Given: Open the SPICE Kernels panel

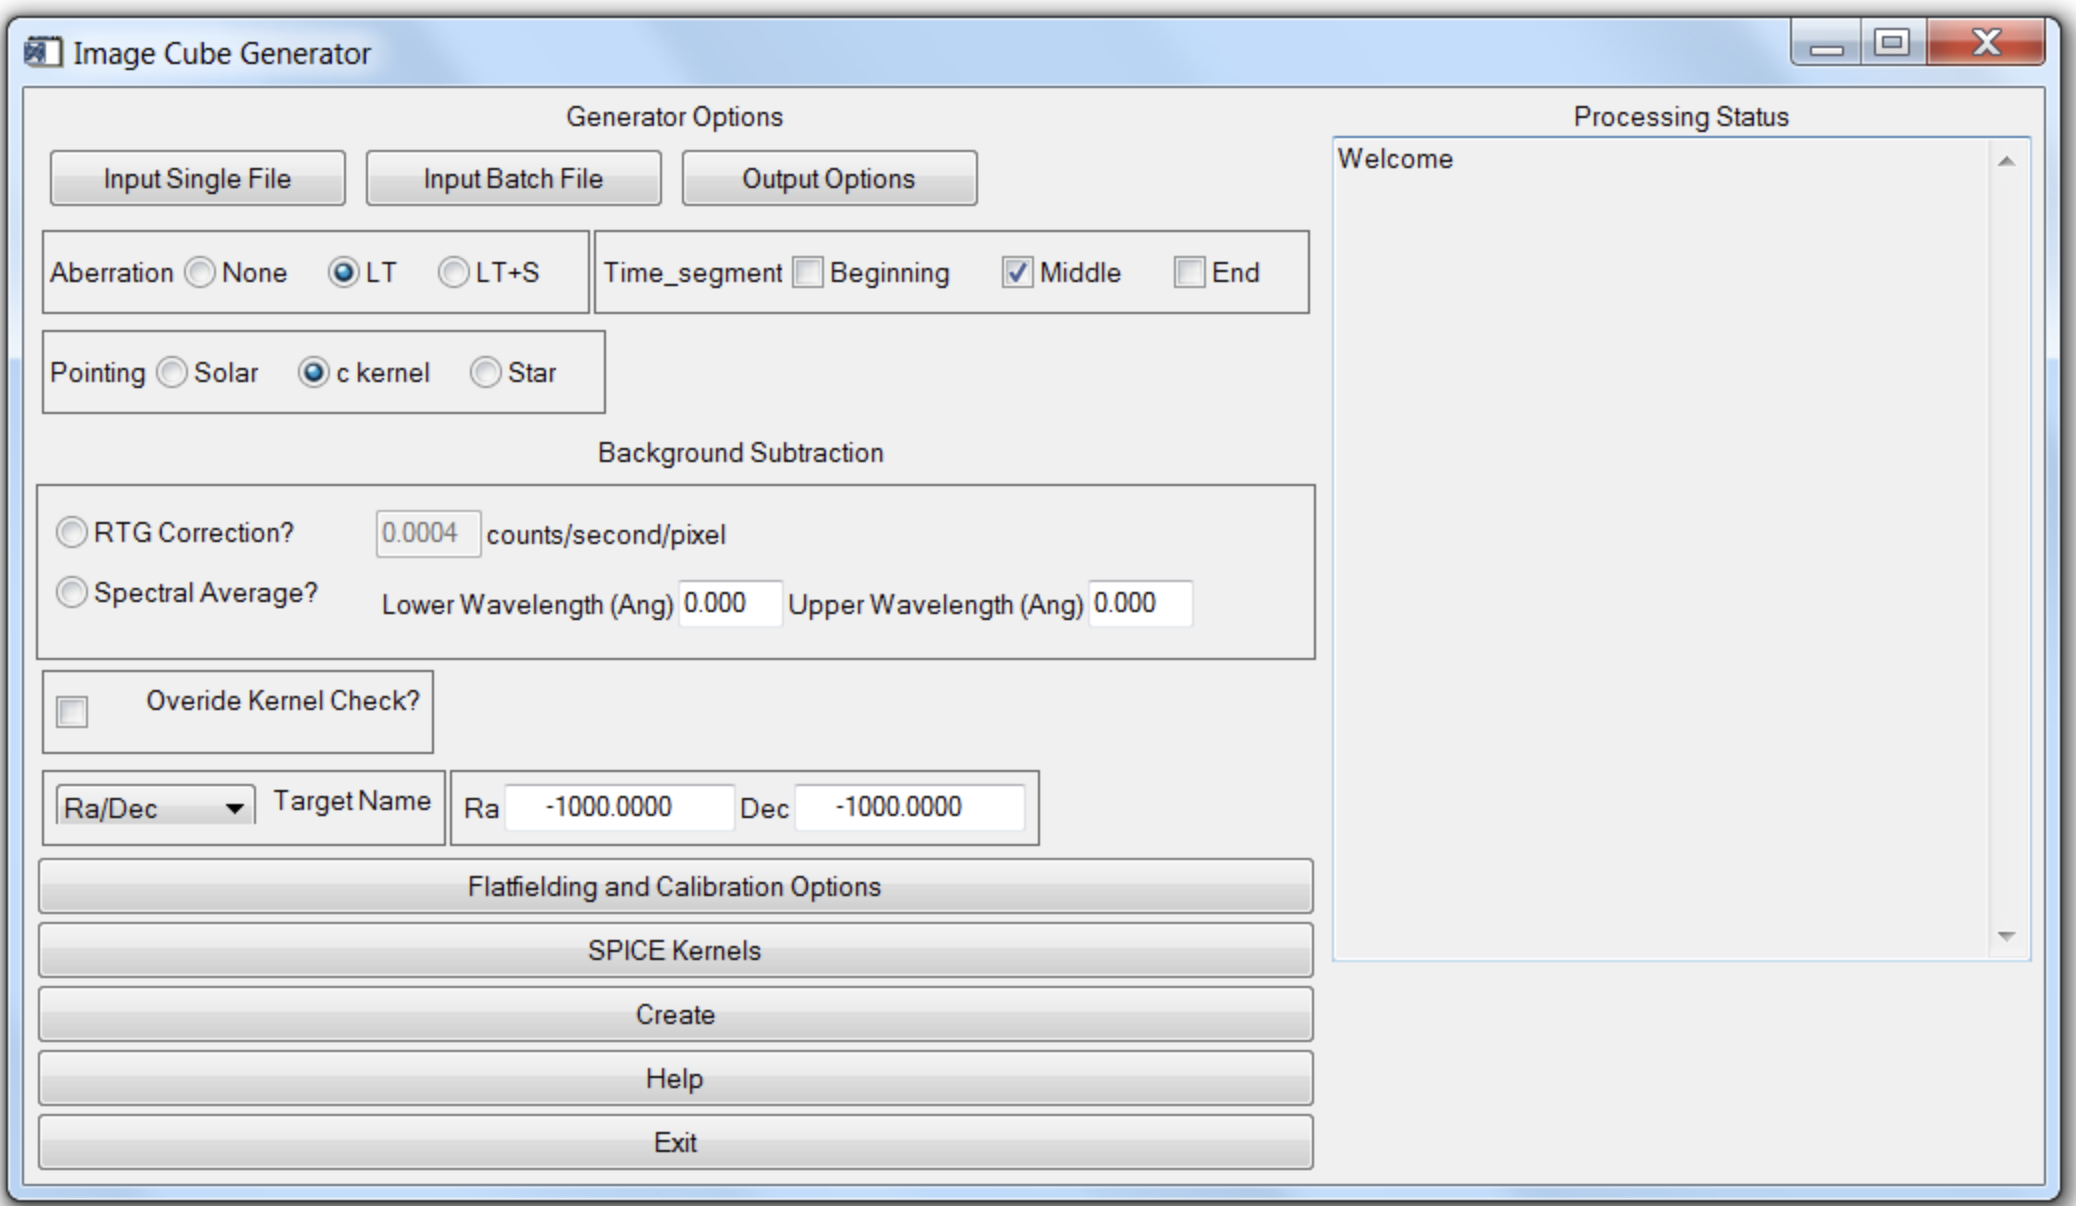Looking at the screenshot, I should tap(675, 949).
